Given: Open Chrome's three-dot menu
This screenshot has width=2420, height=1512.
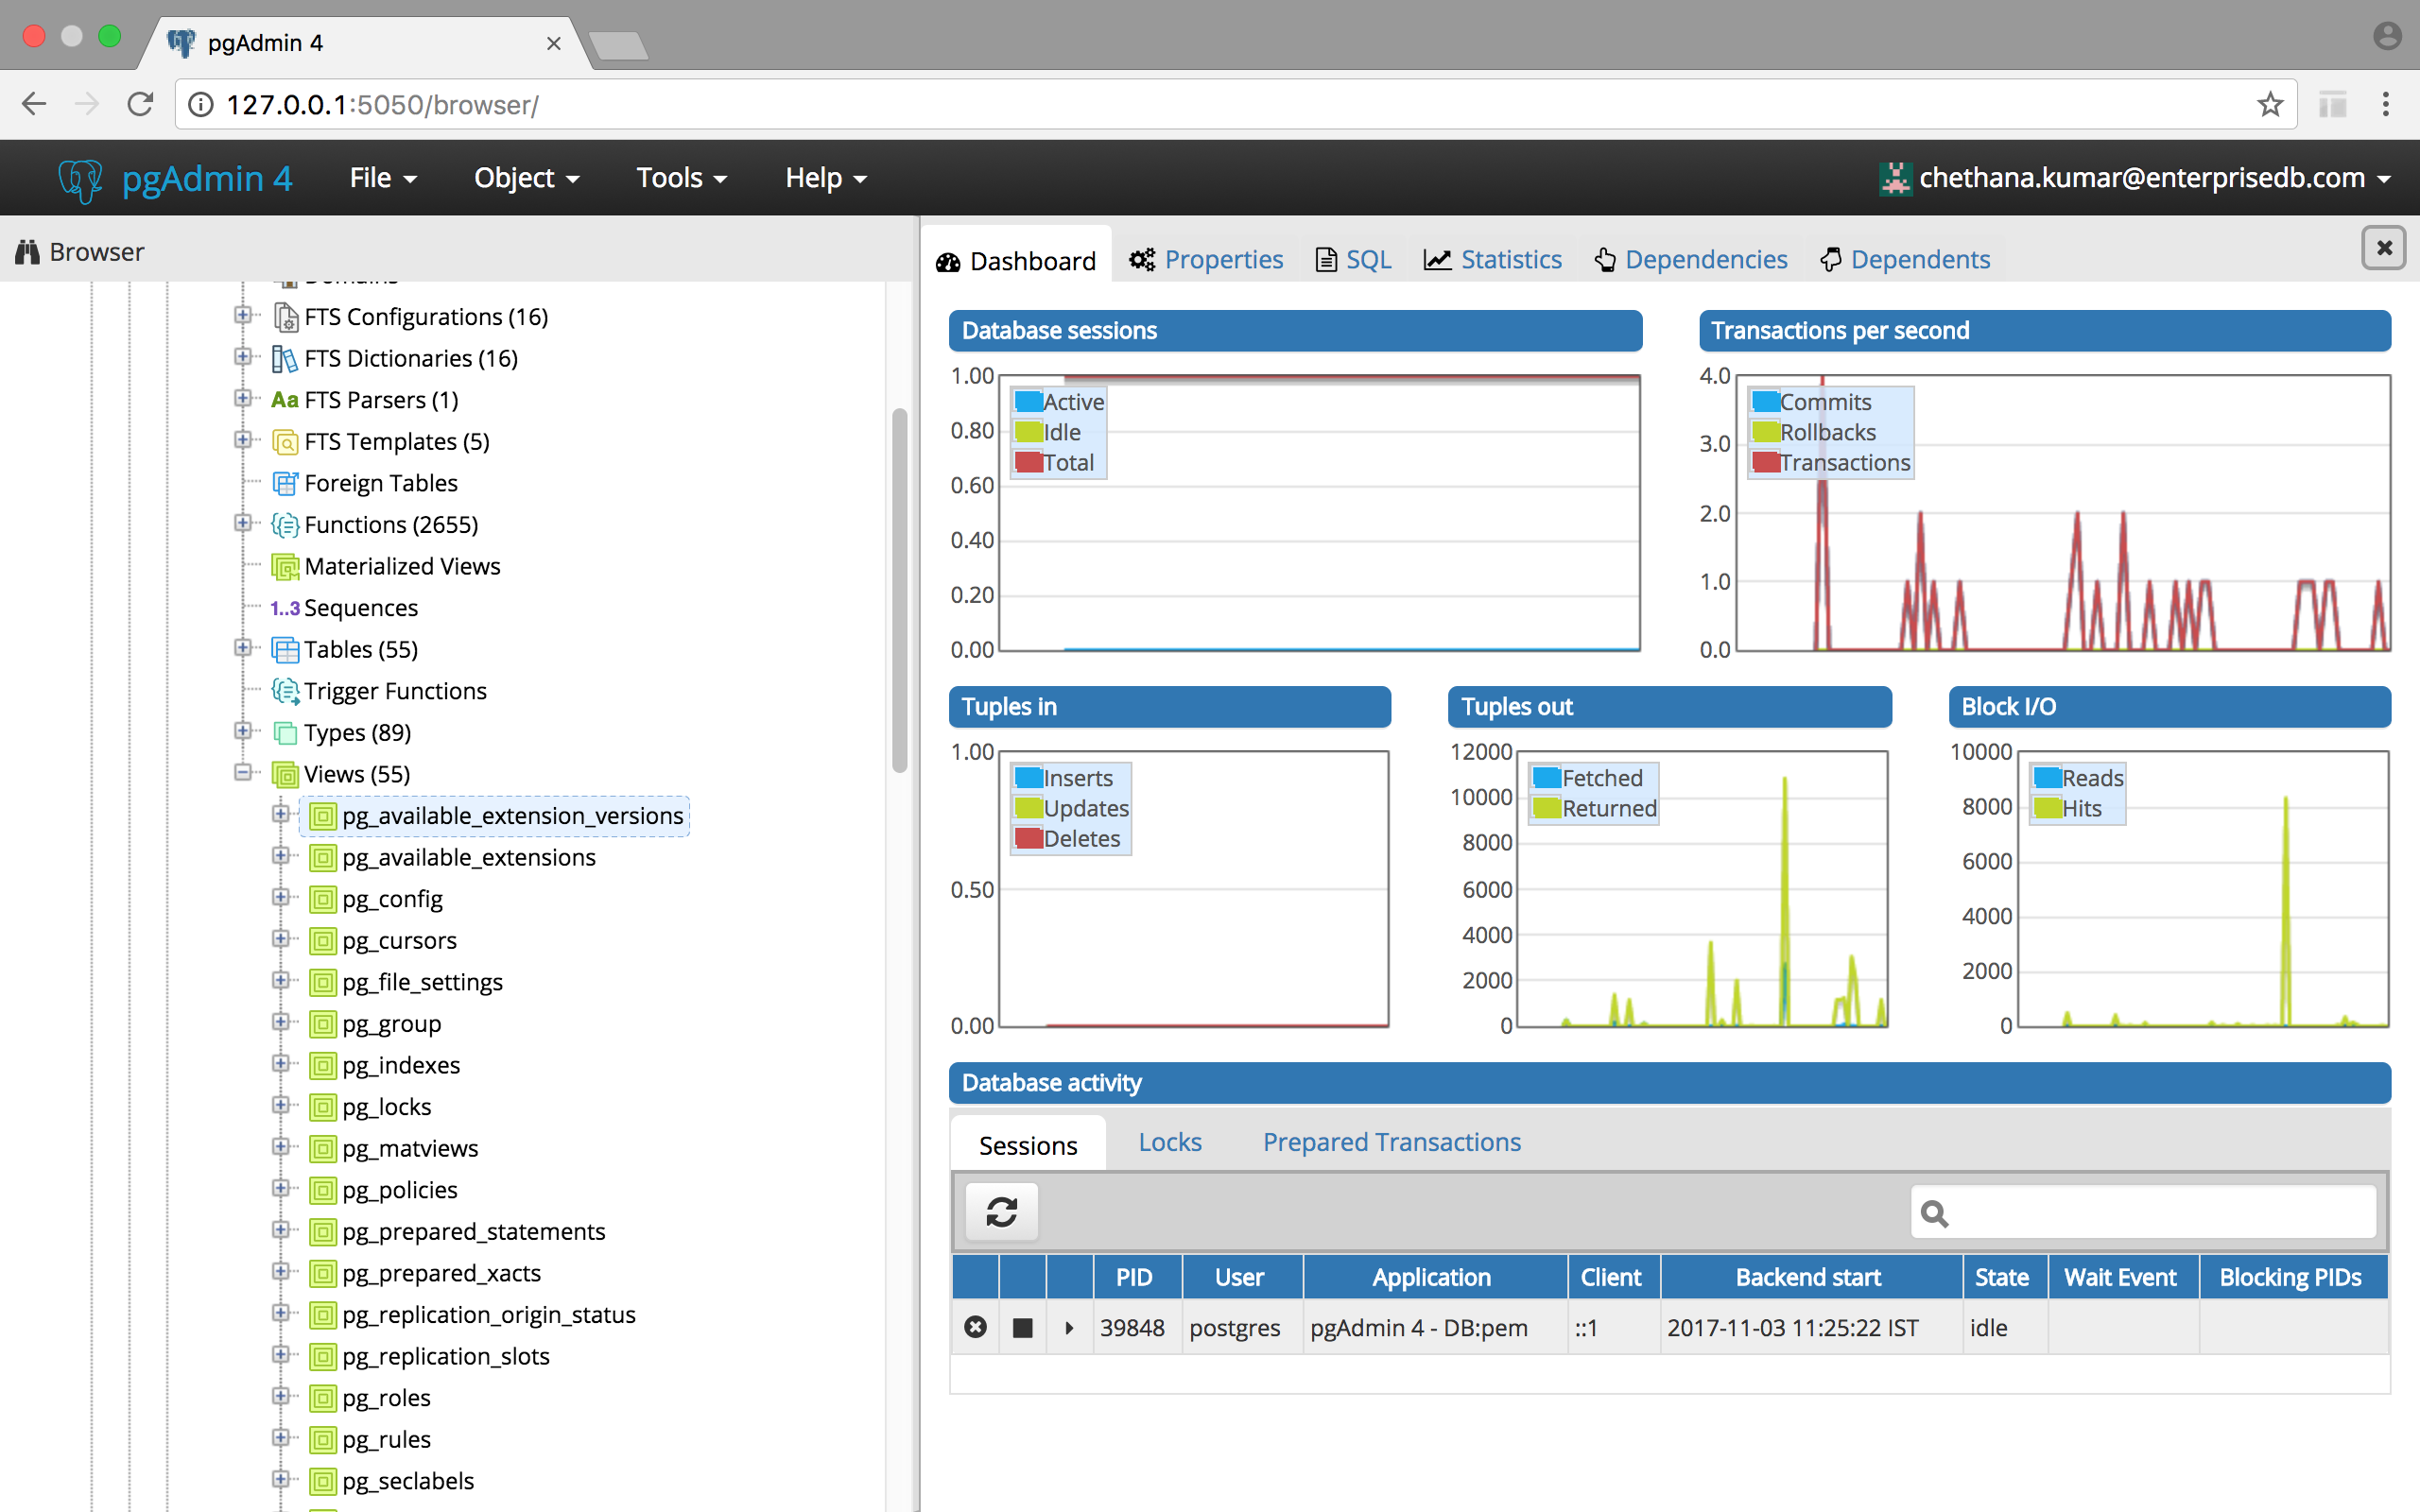Looking at the screenshot, I should coord(2386,104).
